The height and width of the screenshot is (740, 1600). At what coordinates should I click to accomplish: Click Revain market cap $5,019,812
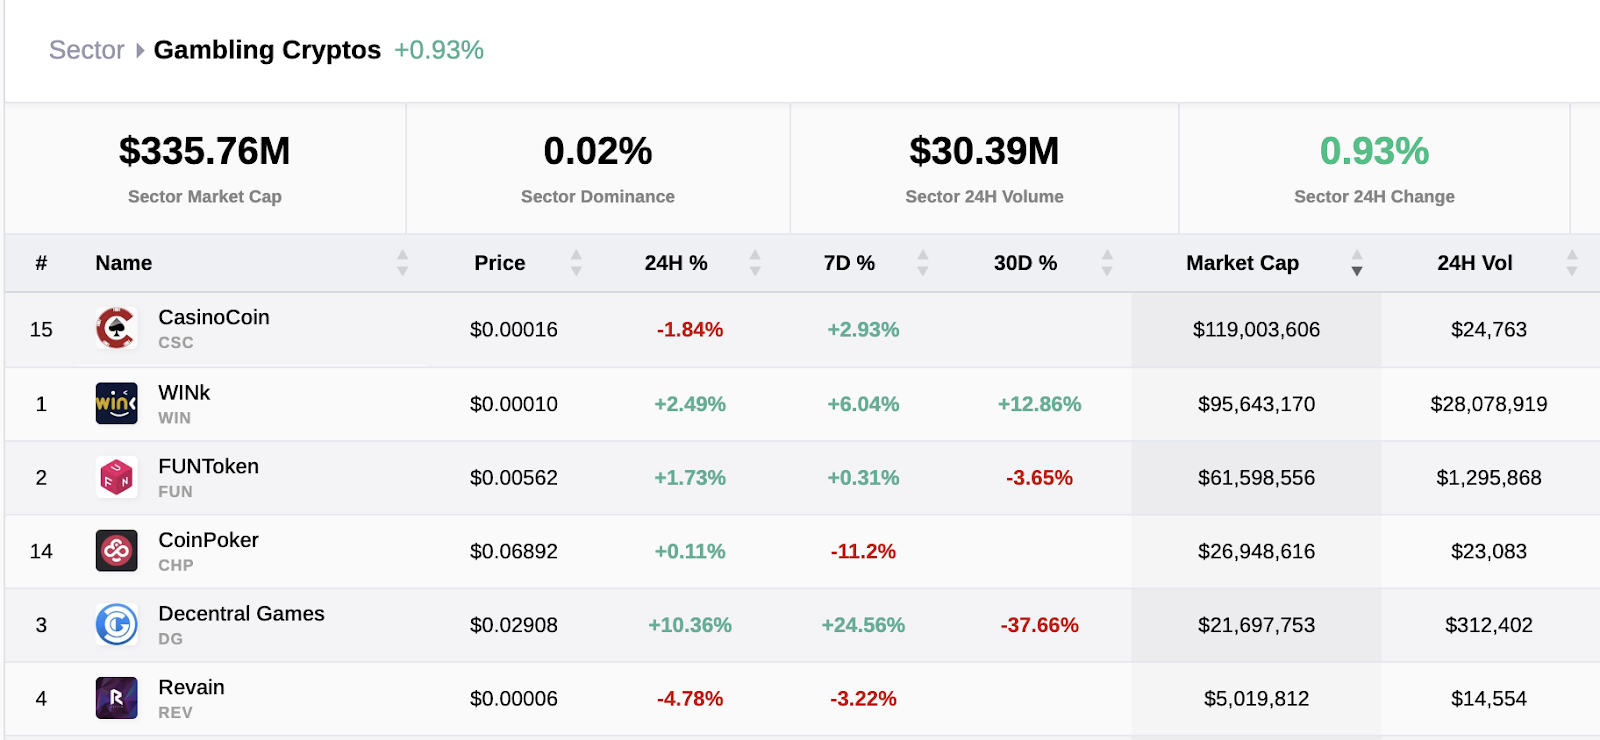(x=1256, y=698)
